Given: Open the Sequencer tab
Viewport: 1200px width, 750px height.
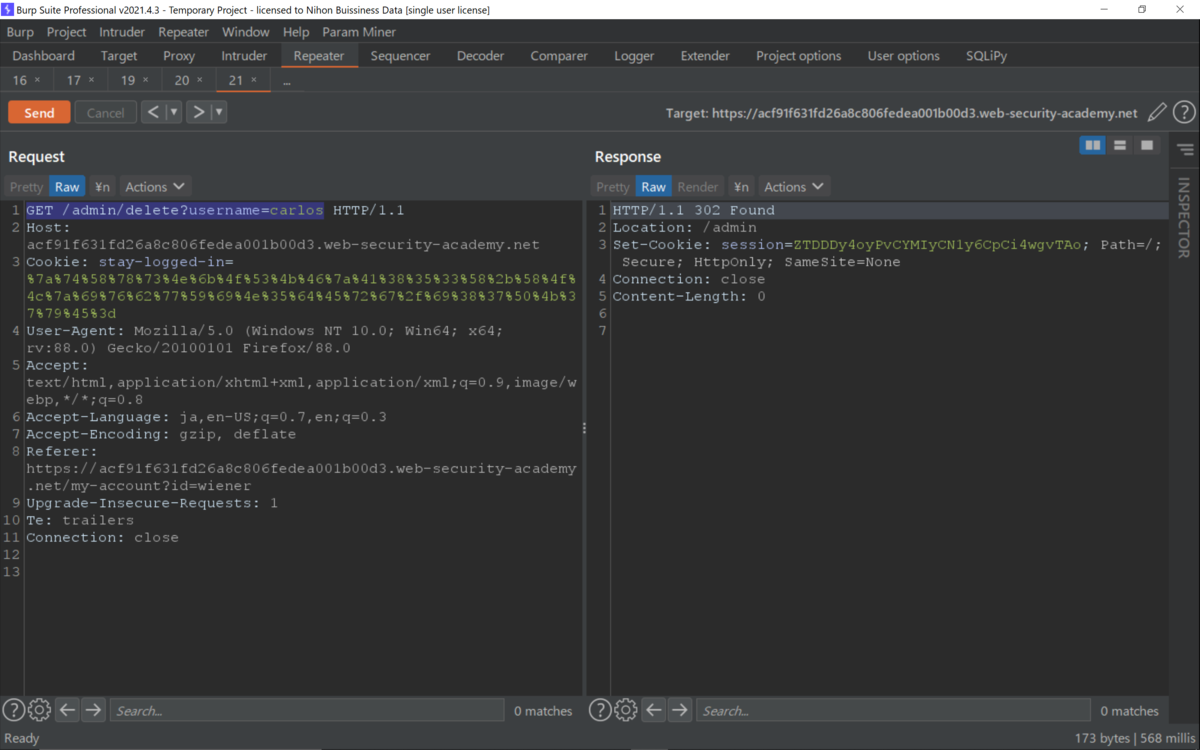Looking at the screenshot, I should (400, 56).
